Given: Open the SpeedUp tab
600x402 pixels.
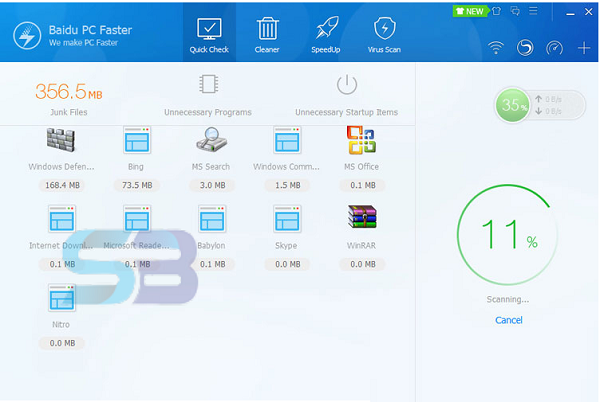Looking at the screenshot, I should pyautogui.click(x=326, y=35).
